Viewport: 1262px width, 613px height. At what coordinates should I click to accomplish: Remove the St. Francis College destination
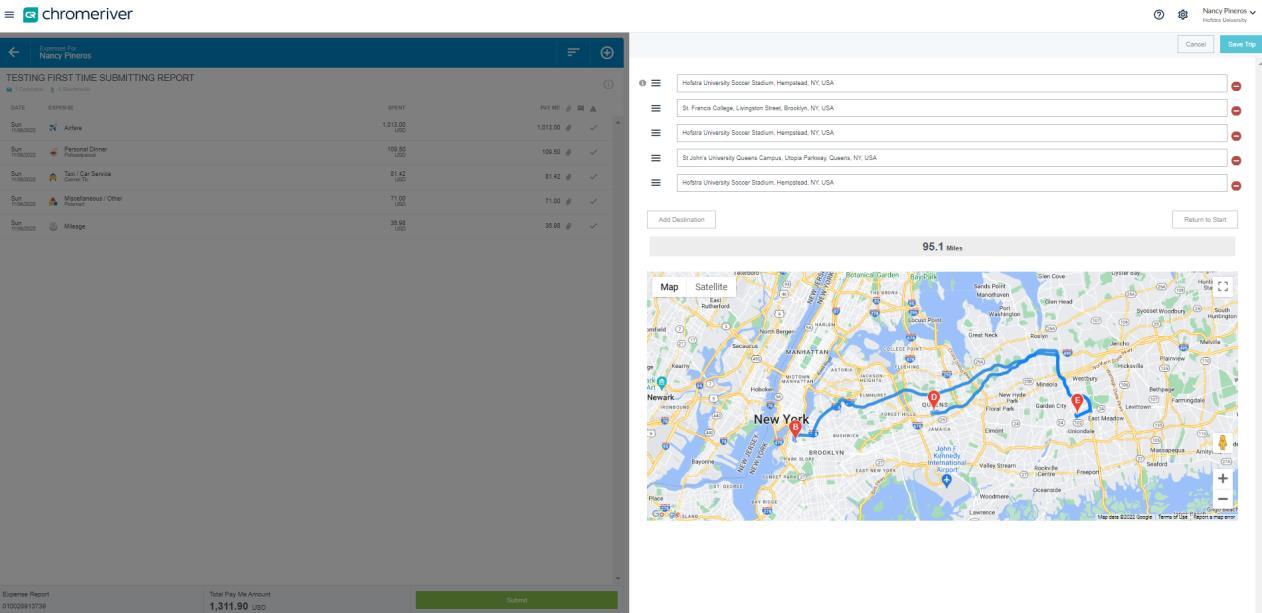1236,110
